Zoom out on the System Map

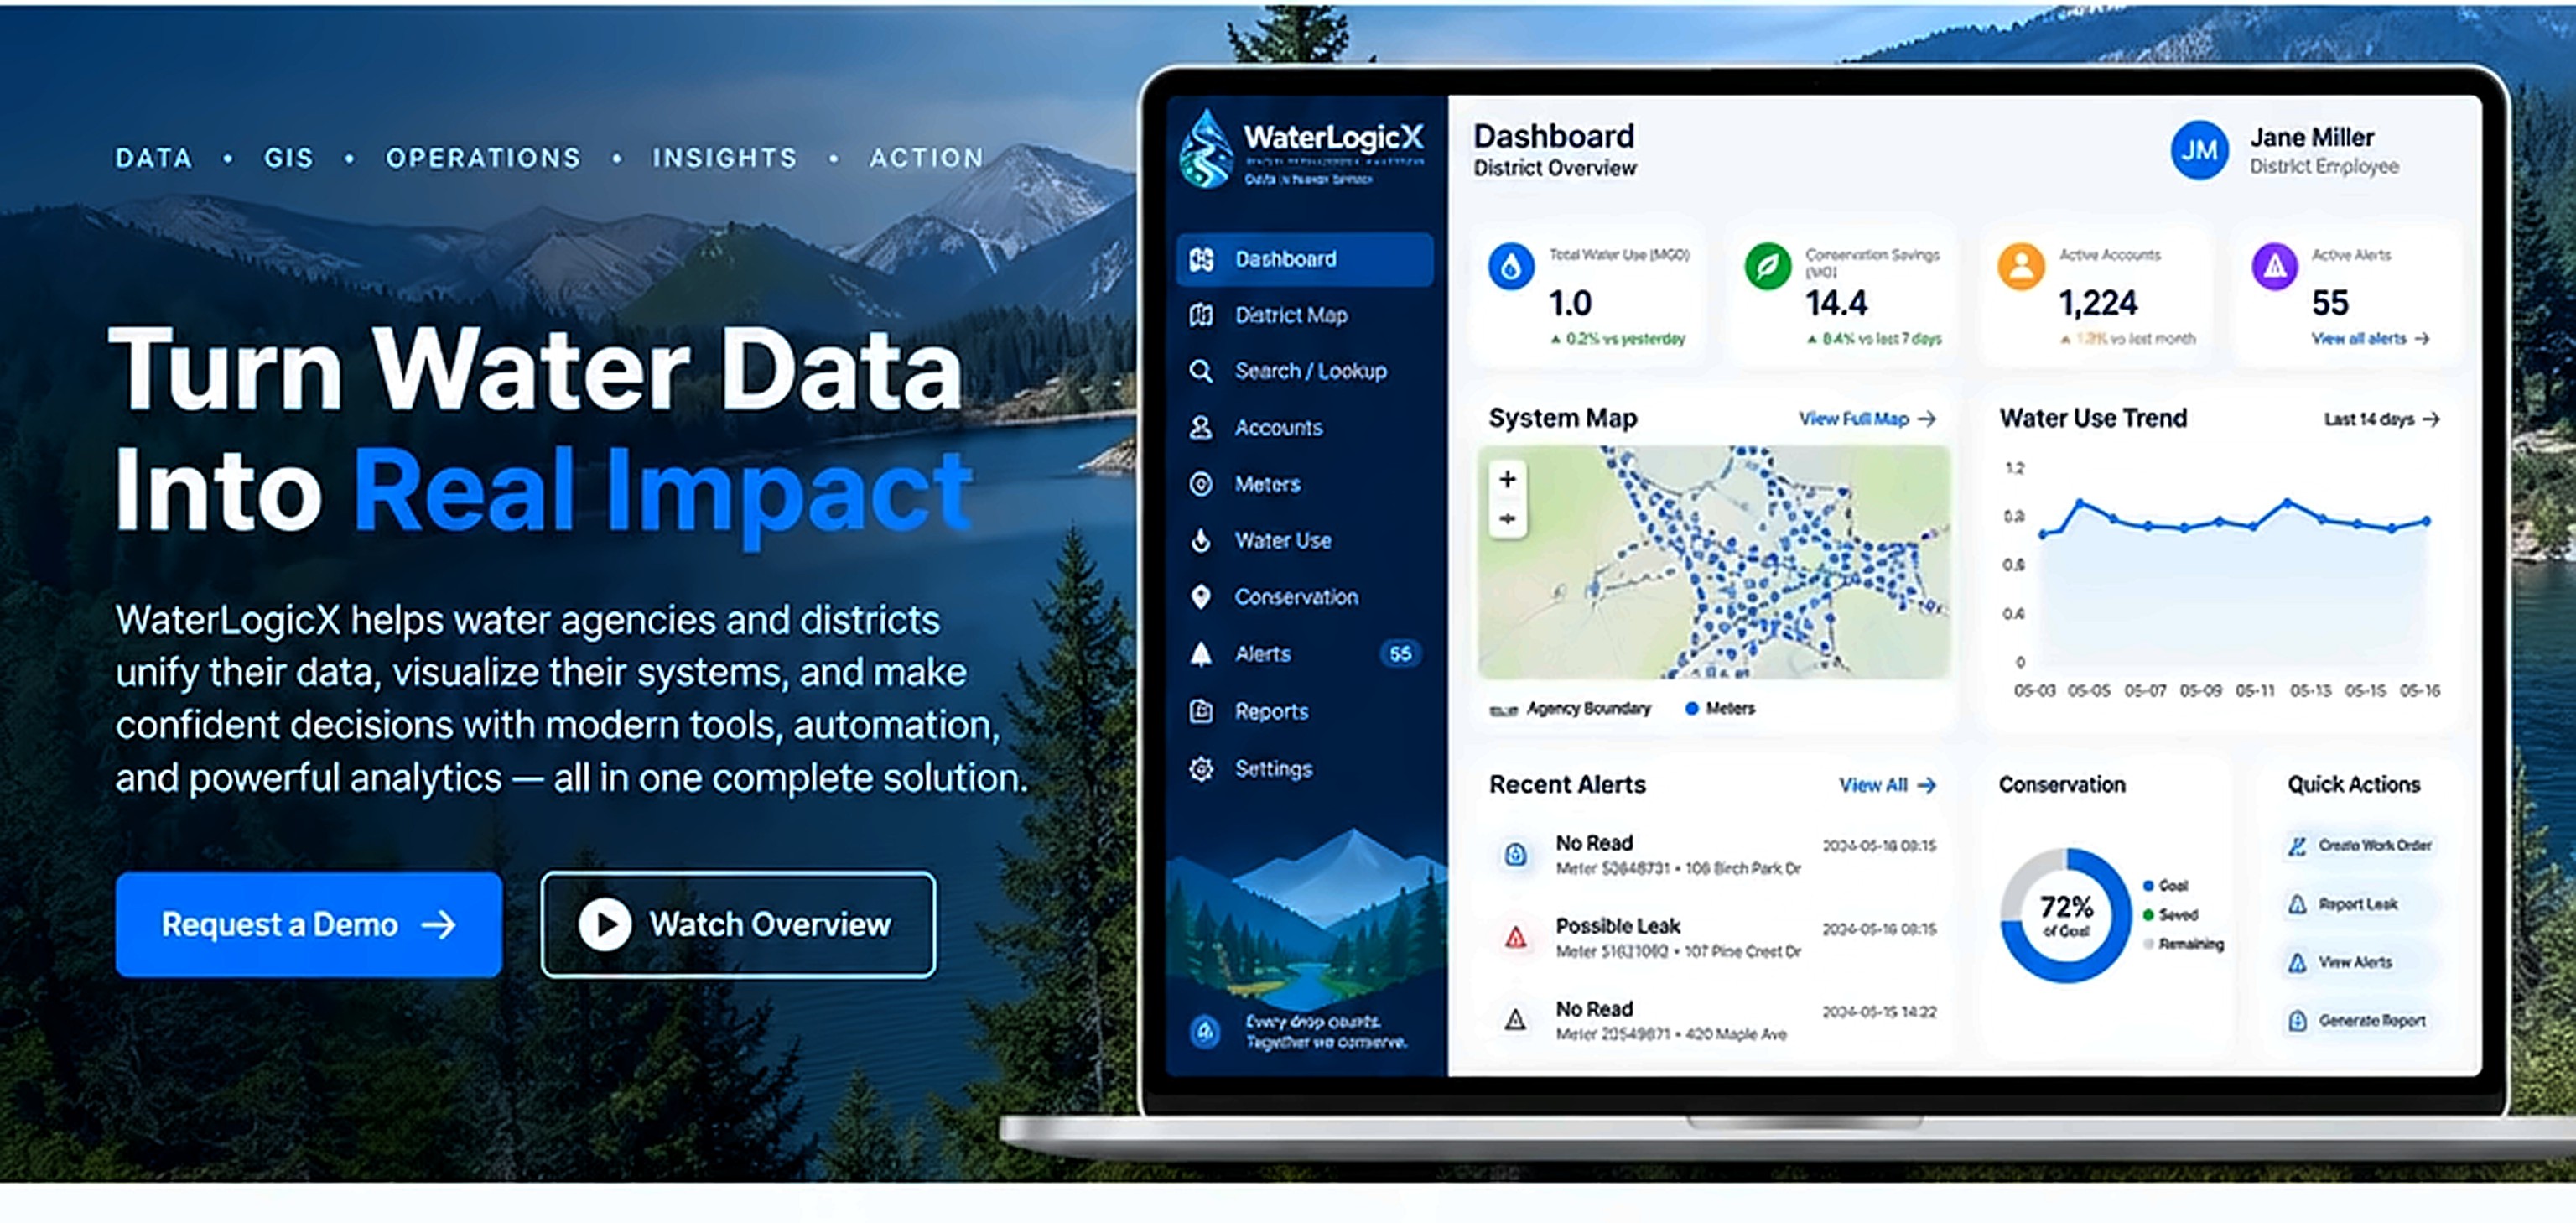point(1507,519)
